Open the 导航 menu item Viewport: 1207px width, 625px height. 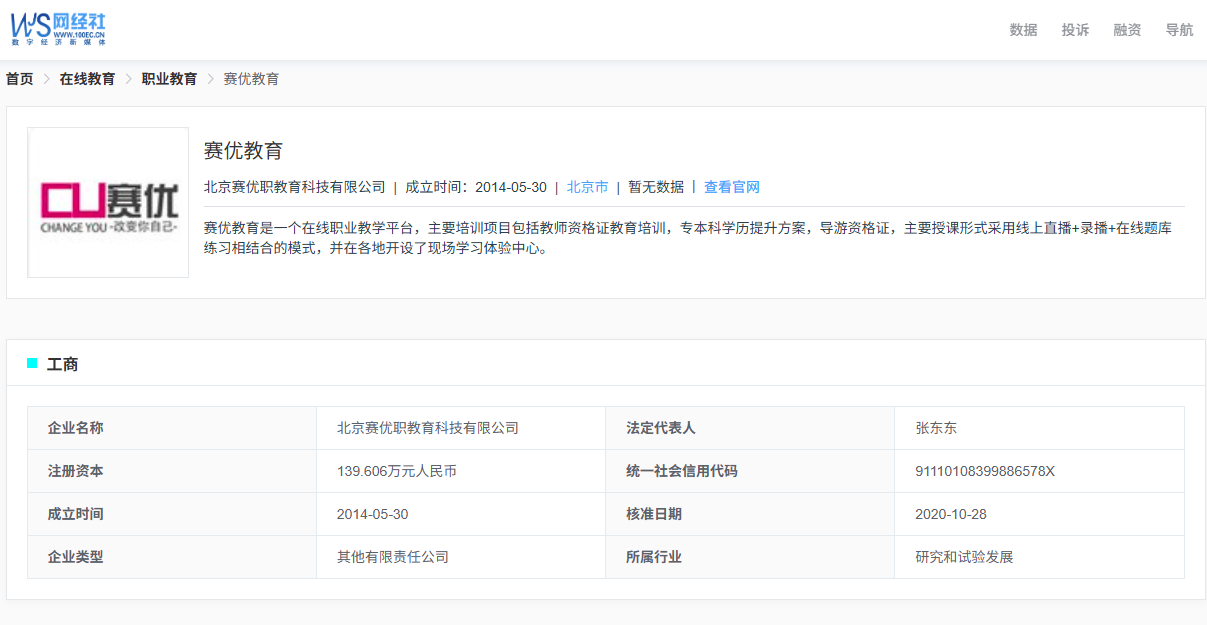click(1180, 30)
